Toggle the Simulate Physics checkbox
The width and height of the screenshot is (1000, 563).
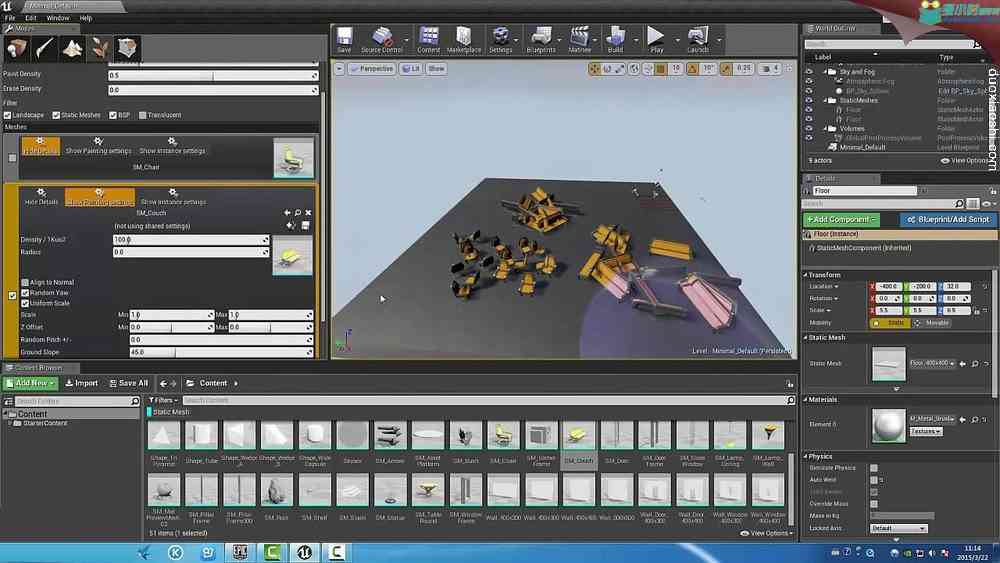click(874, 468)
